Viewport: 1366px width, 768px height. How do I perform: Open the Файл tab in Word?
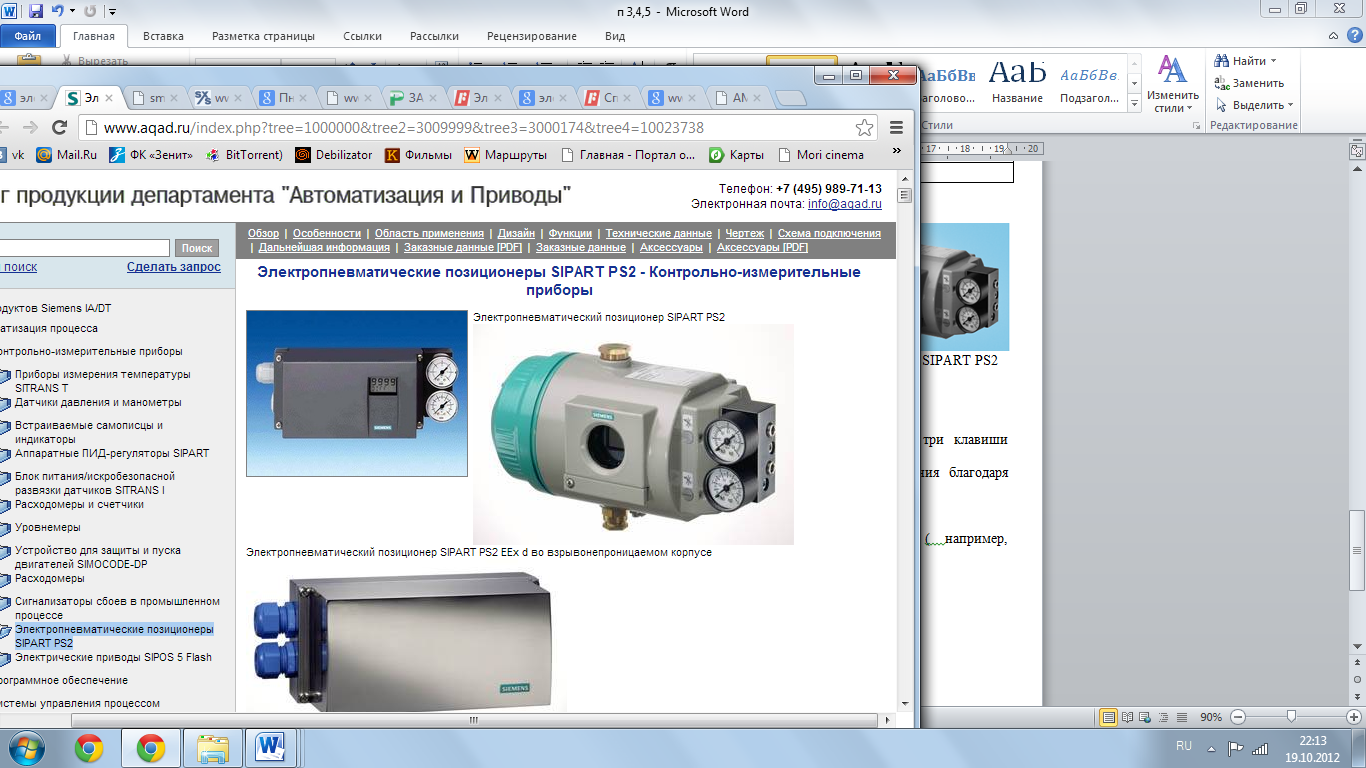tap(28, 36)
